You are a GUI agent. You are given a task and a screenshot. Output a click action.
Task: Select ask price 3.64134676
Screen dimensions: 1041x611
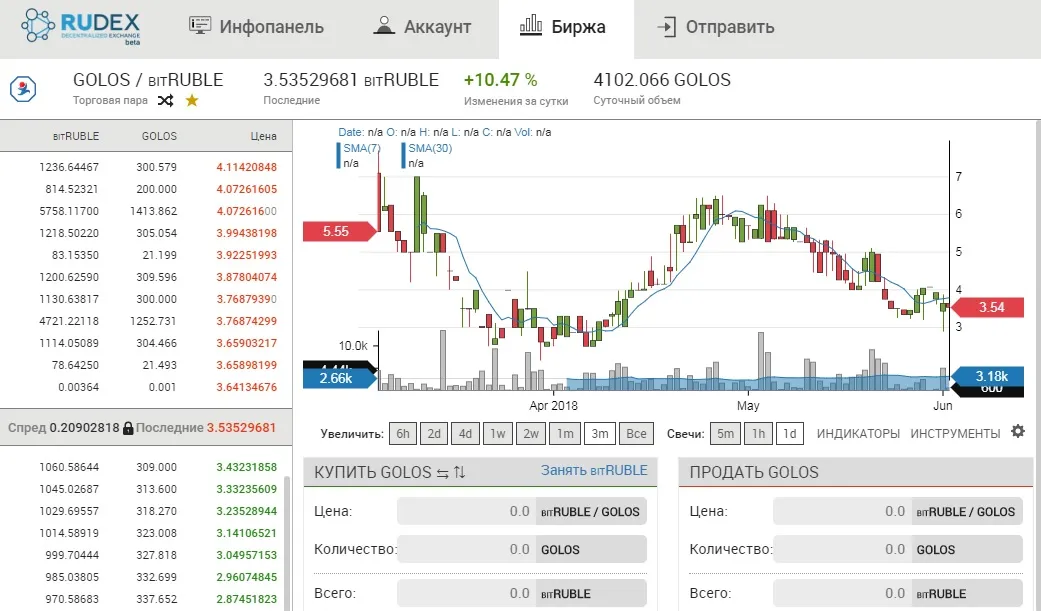click(246, 387)
